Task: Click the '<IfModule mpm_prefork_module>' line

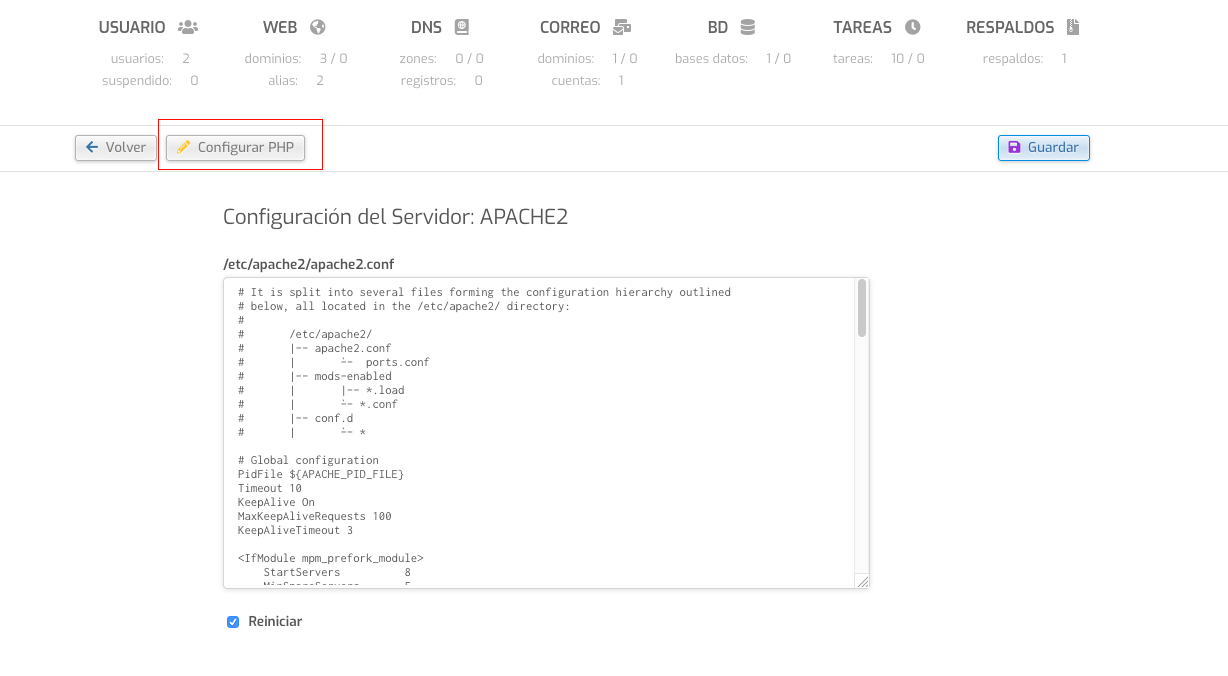Action: (x=331, y=558)
